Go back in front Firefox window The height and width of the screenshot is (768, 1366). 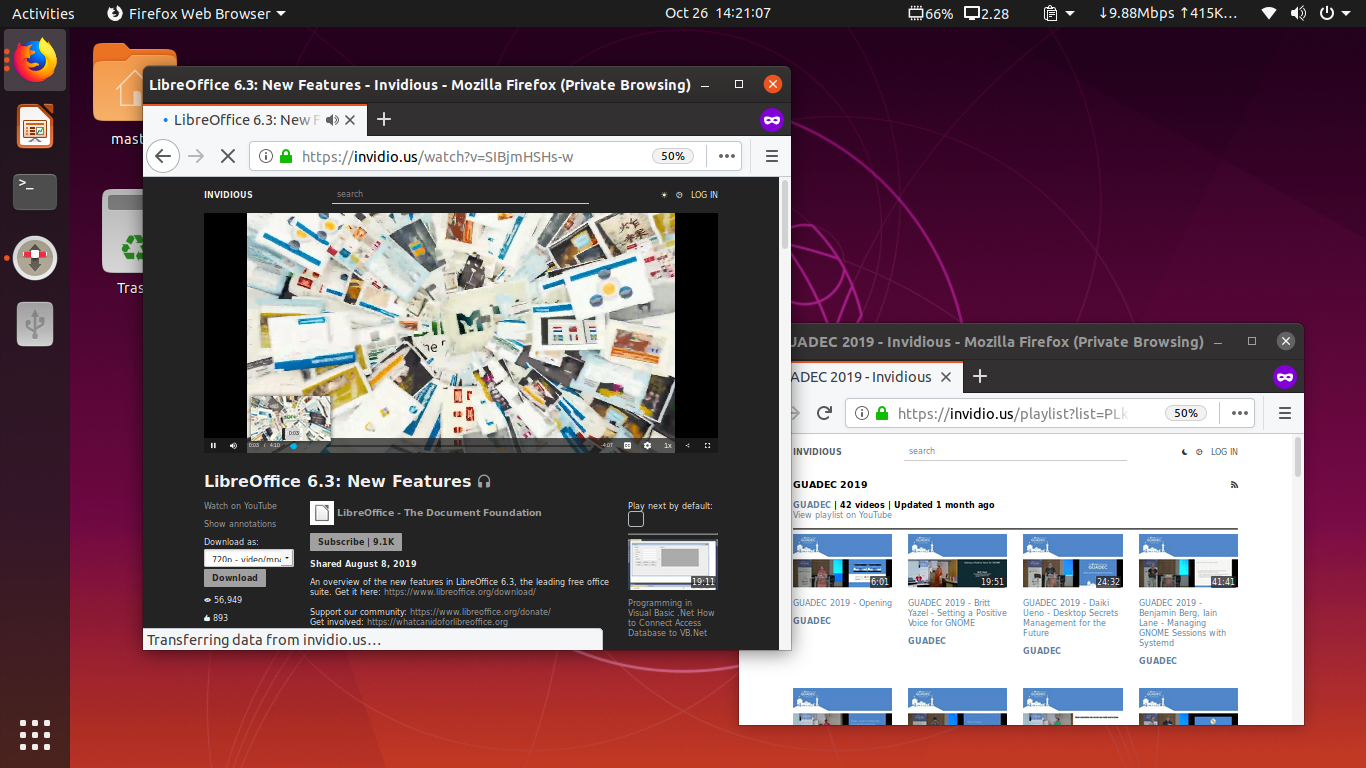click(x=163, y=156)
